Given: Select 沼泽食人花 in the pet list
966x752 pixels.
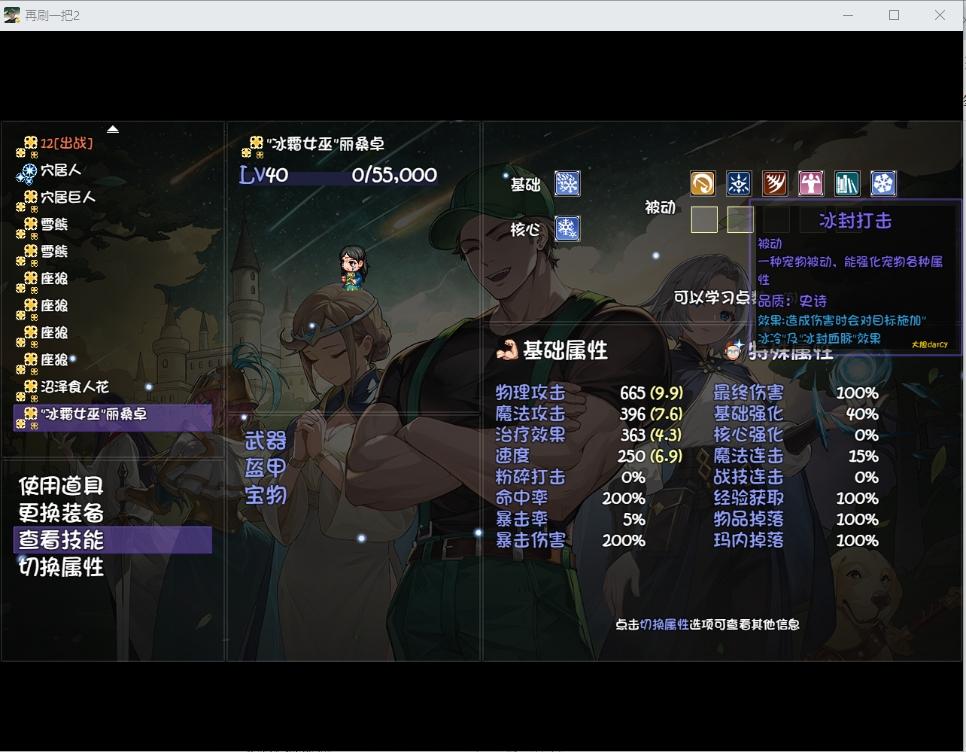Looking at the screenshot, I should 75,387.
